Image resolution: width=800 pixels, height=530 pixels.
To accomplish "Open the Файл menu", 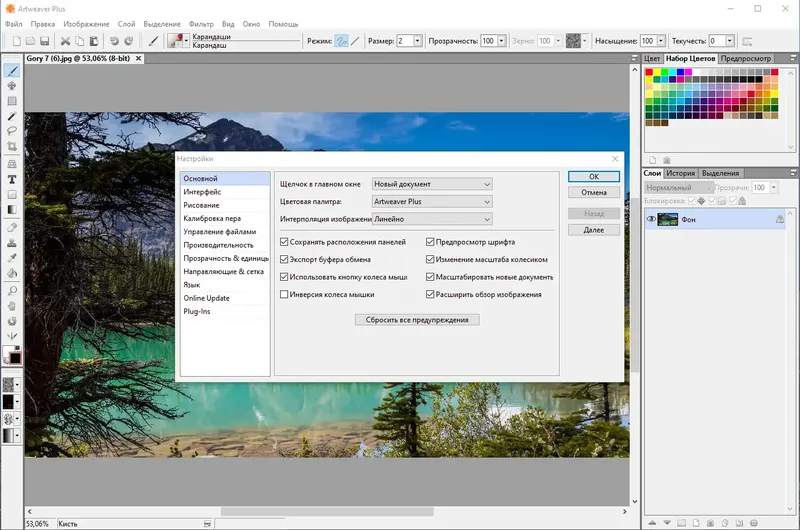I will pos(14,24).
